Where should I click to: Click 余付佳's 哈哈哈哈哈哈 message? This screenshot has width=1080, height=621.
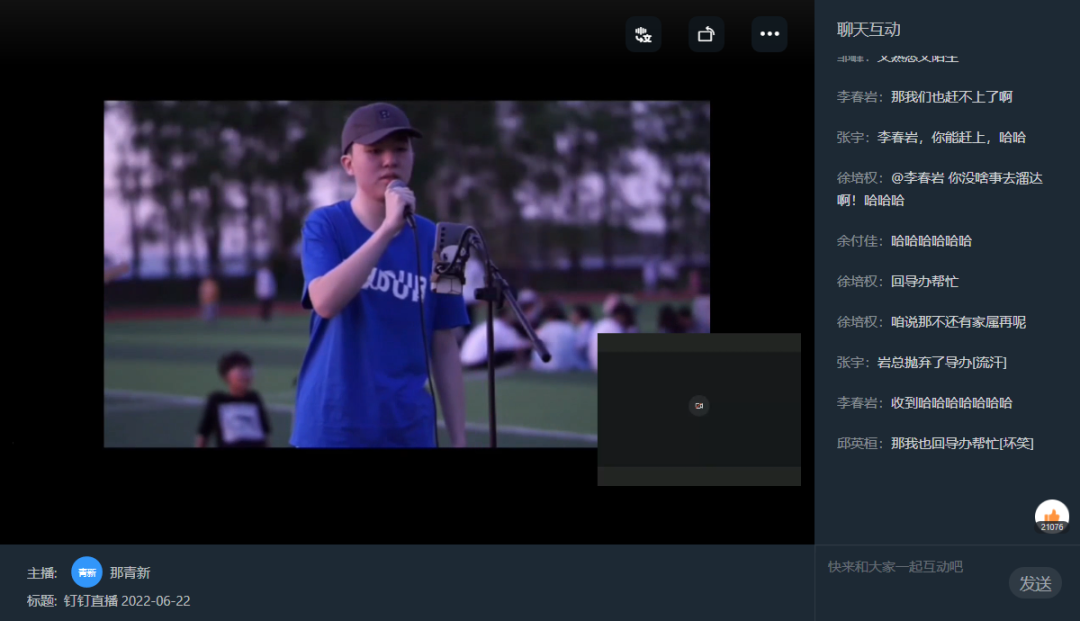931,241
